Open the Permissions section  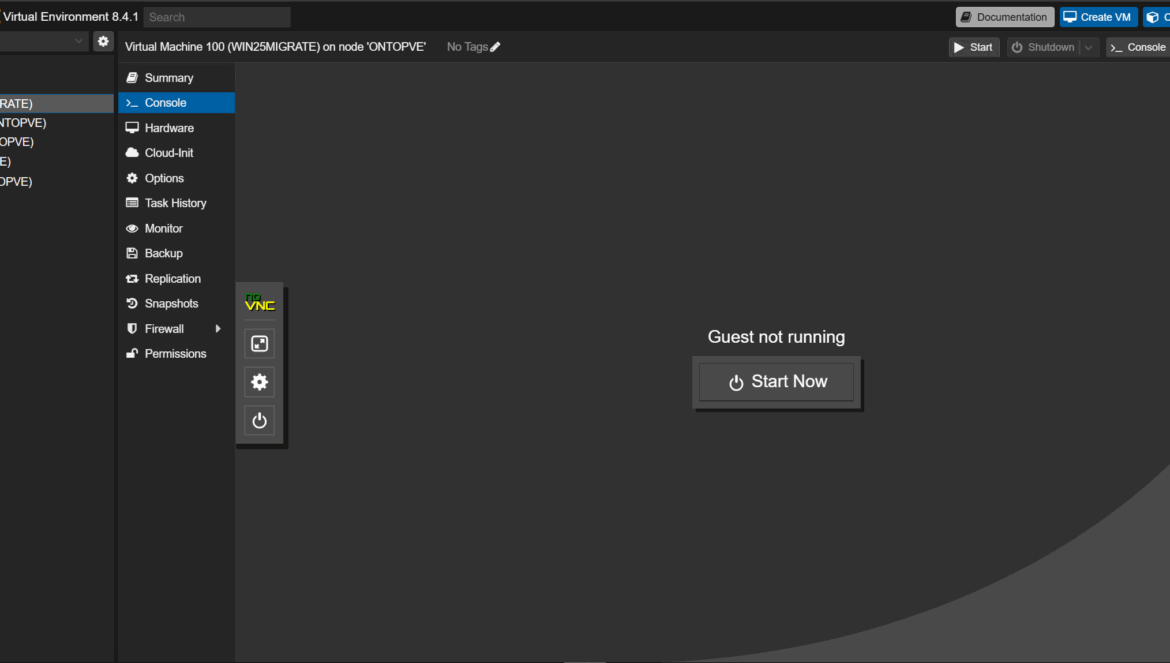[x=176, y=354]
